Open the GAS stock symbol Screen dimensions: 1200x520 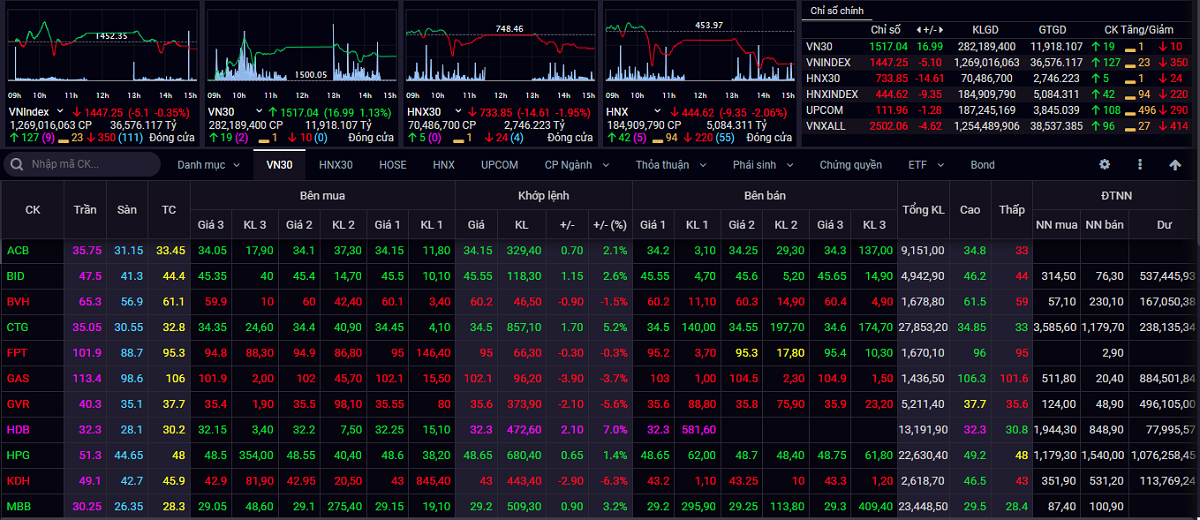pyautogui.click(x=17, y=379)
